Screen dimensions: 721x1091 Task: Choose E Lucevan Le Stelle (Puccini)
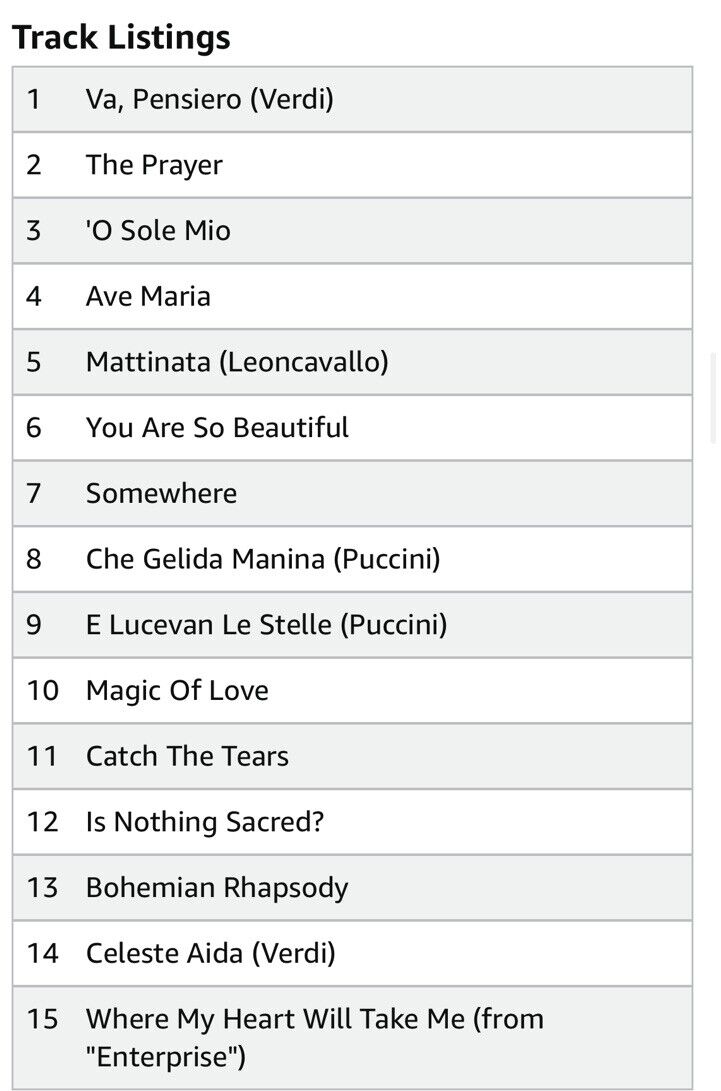[352, 625]
